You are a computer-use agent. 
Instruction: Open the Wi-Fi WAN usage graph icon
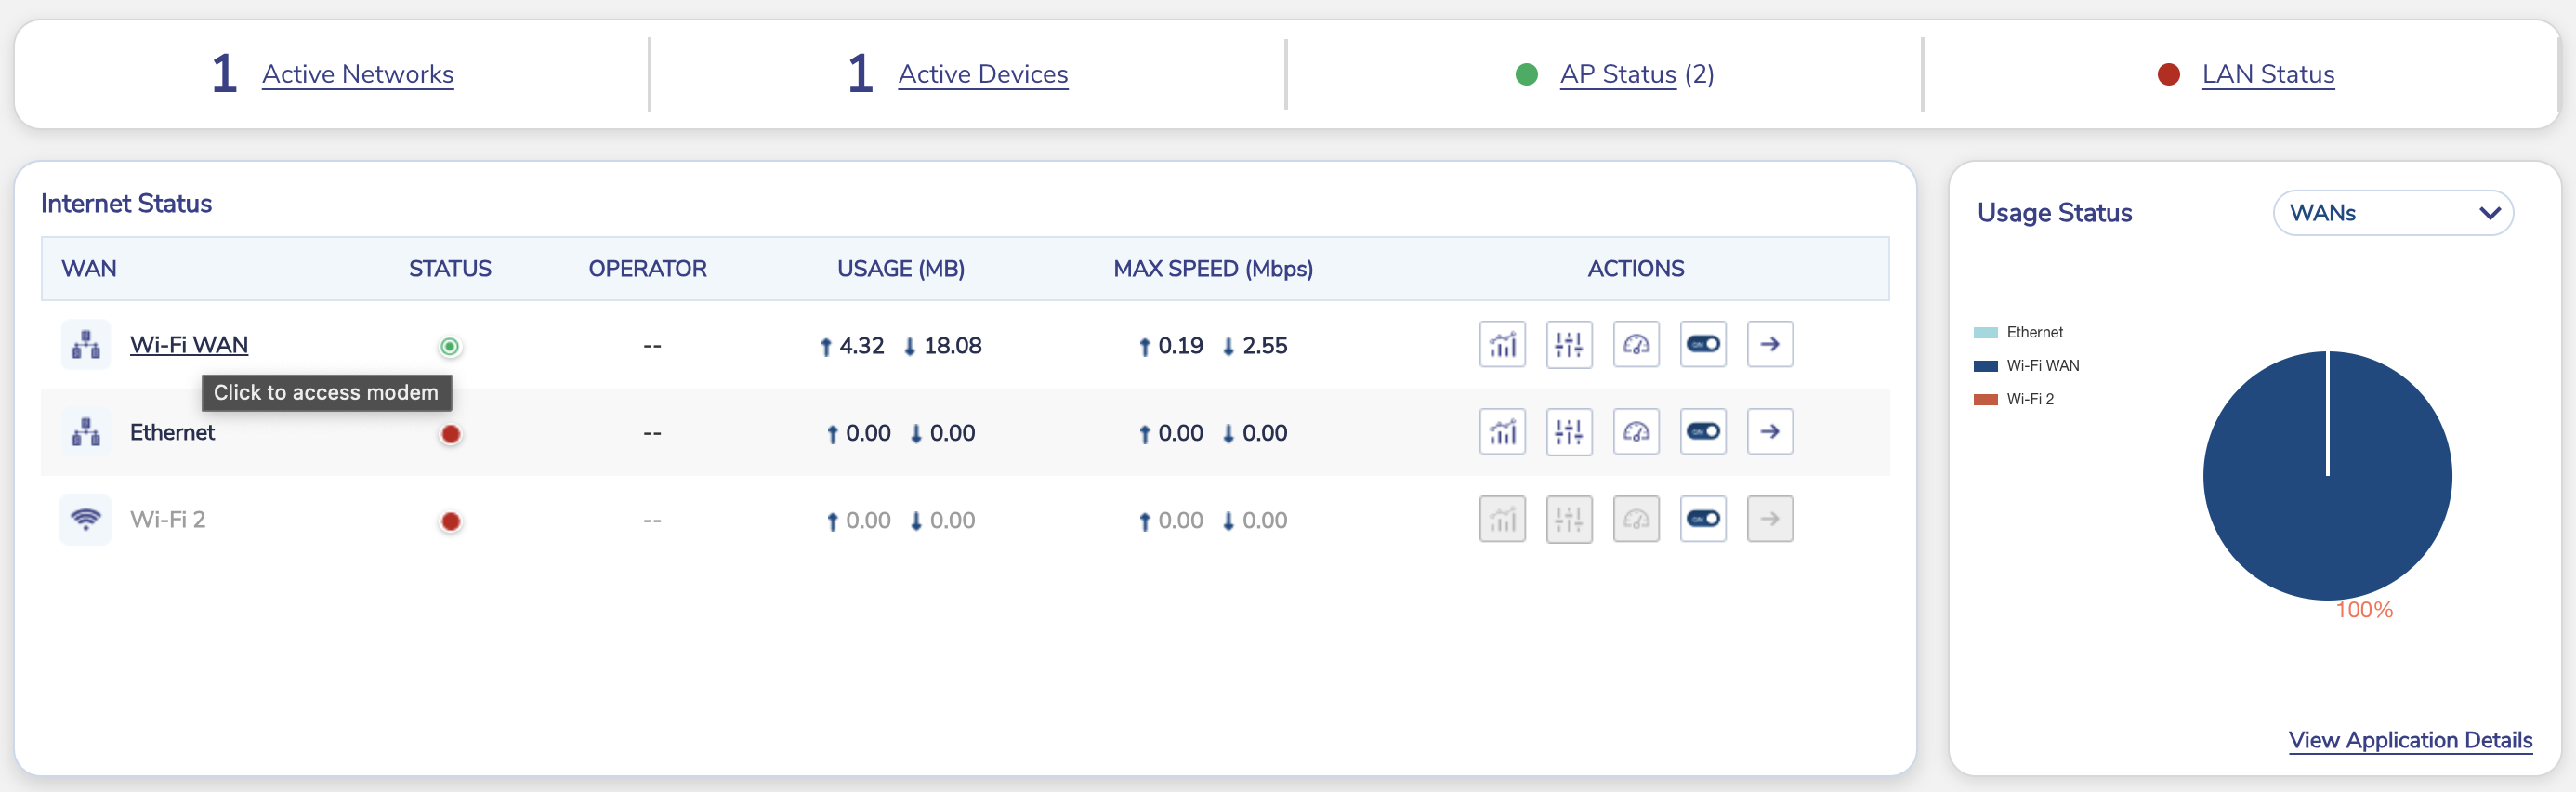1502,345
